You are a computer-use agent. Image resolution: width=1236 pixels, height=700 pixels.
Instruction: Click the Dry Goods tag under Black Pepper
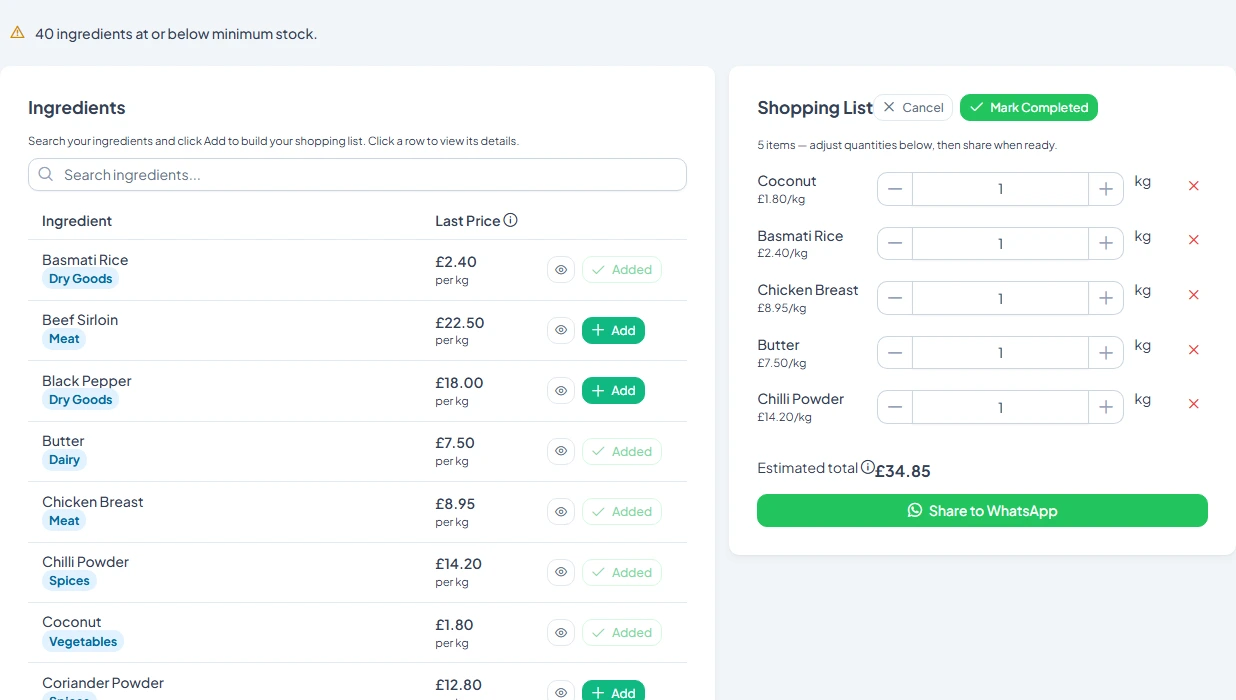[80, 400]
